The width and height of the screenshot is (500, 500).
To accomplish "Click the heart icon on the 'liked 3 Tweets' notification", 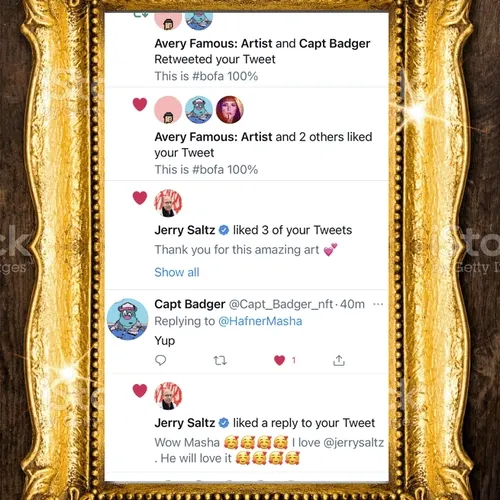I will tap(140, 198).
